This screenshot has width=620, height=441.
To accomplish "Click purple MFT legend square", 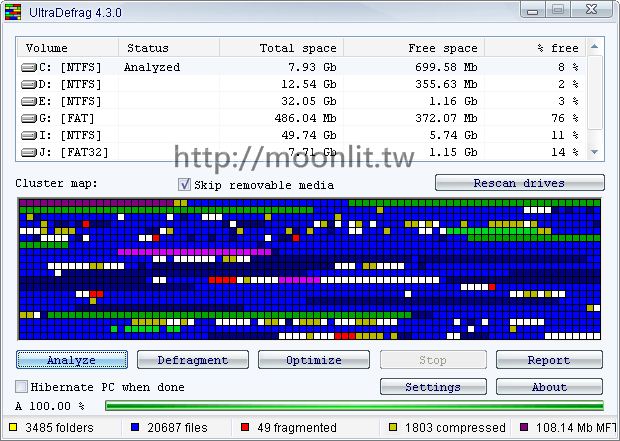I will [x=524, y=427].
